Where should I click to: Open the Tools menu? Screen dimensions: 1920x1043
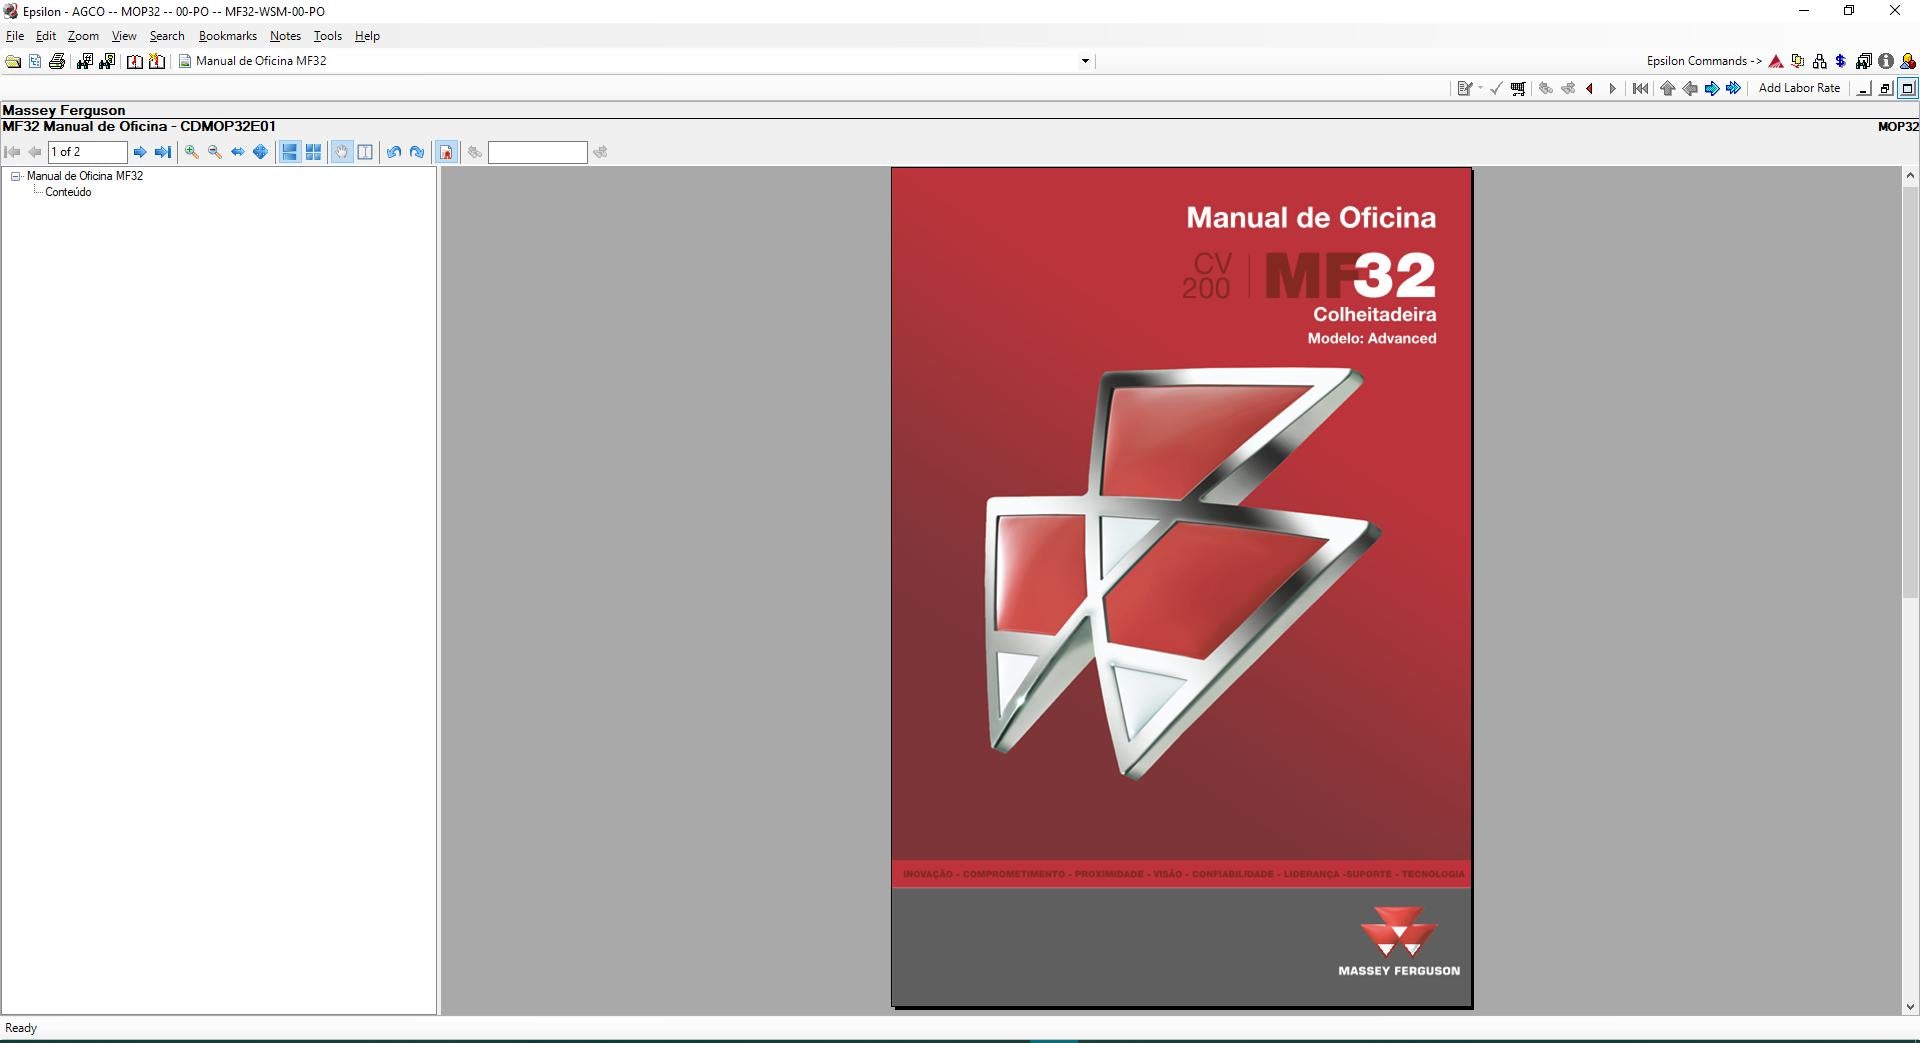327,36
